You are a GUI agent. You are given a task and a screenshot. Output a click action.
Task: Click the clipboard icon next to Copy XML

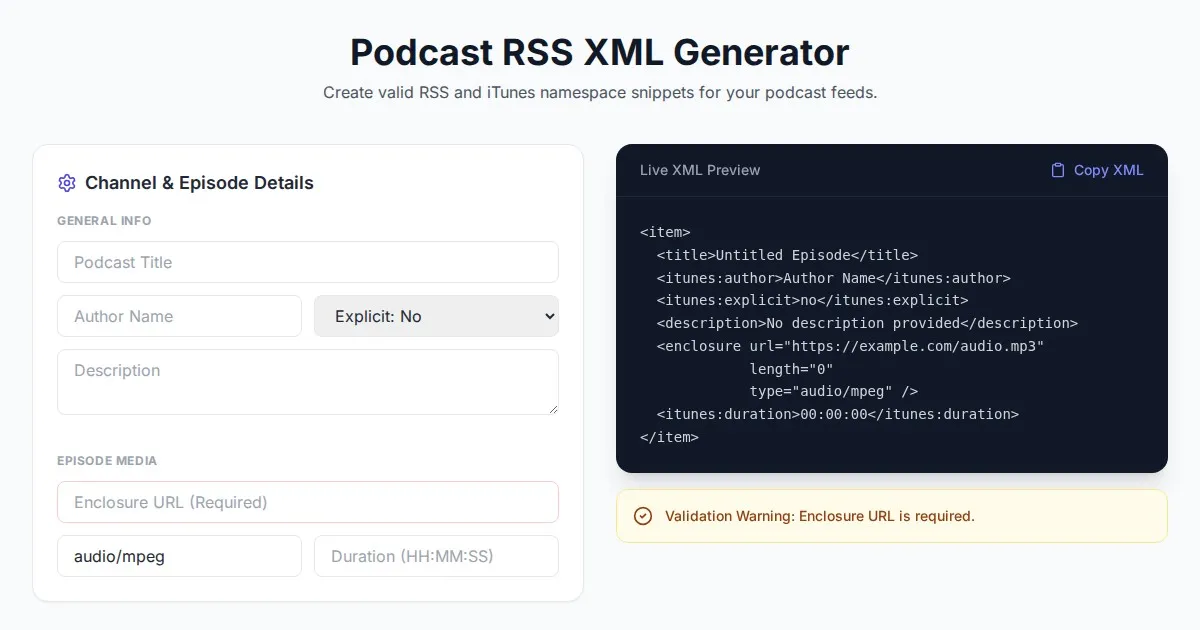pyautogui.click(x=1057, y=170)
